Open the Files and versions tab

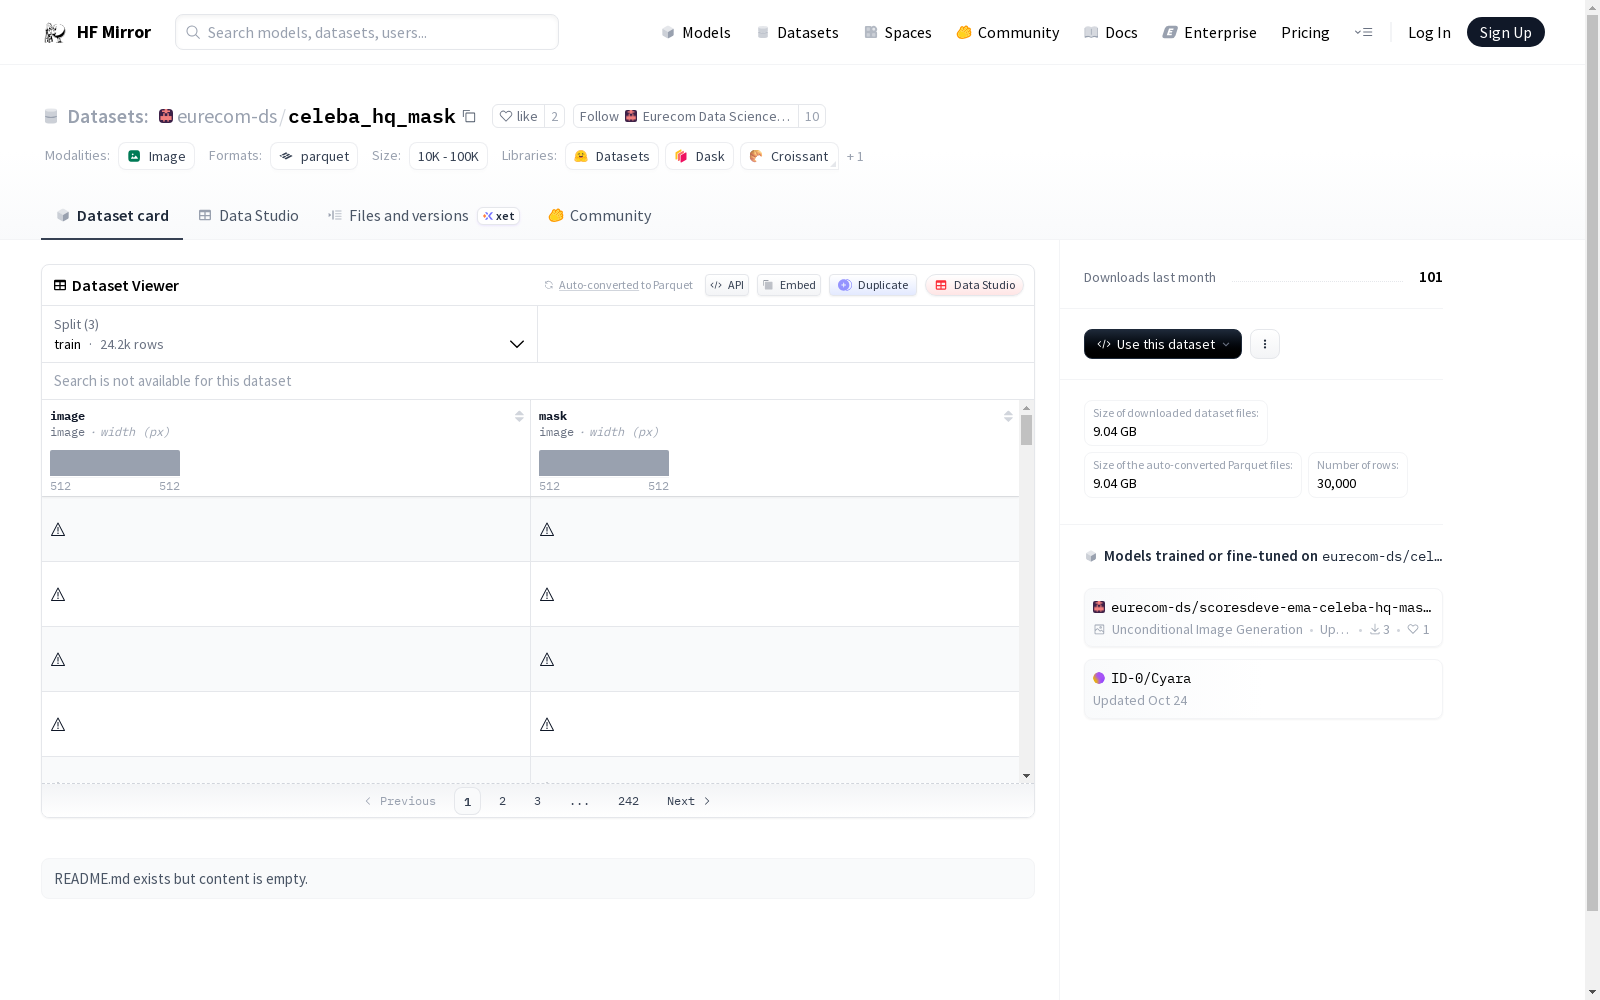pyautogui.click(x=423, y=216)
